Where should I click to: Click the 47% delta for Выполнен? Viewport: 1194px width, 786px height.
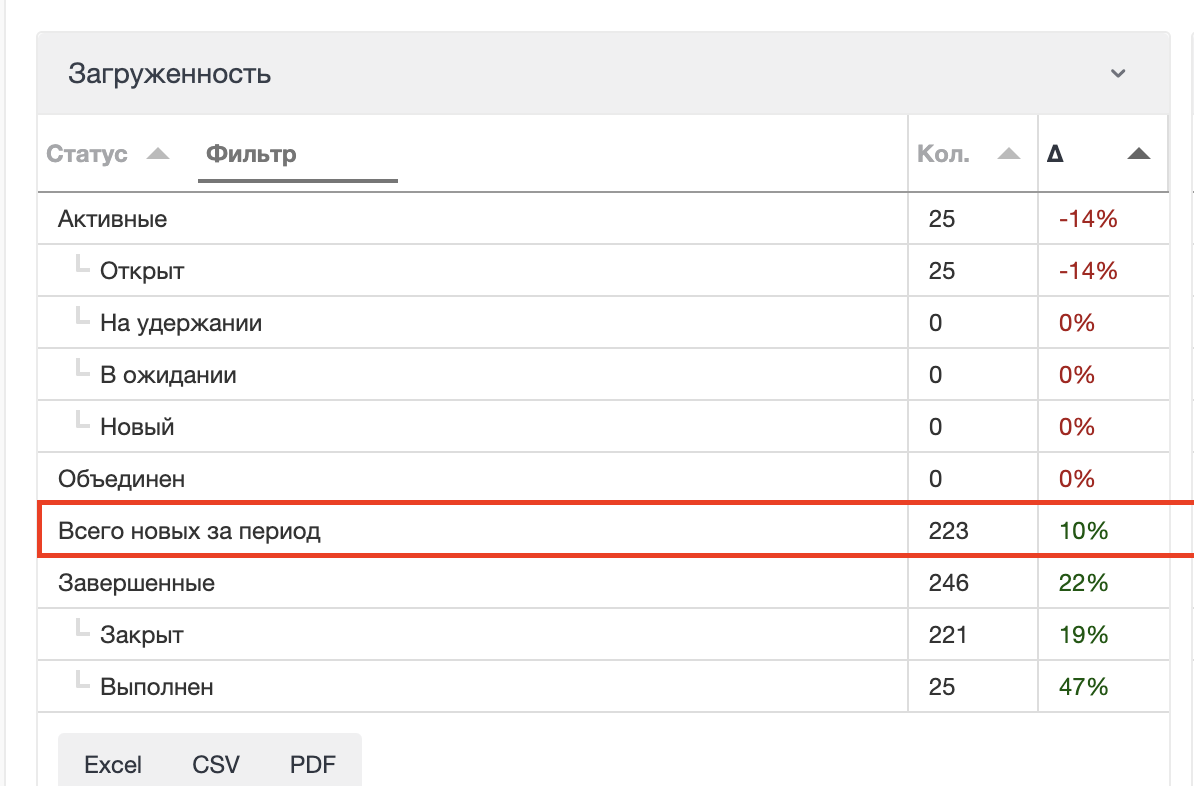(x=1083, y=686)
